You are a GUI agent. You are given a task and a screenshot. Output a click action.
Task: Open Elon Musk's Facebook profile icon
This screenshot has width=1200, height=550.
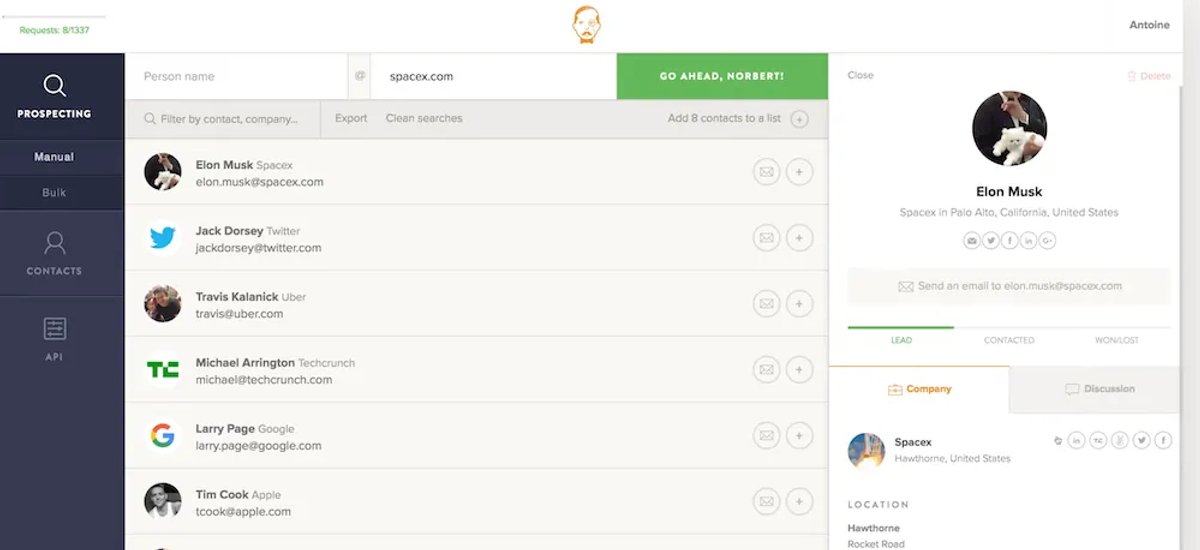pos(1009,241)
